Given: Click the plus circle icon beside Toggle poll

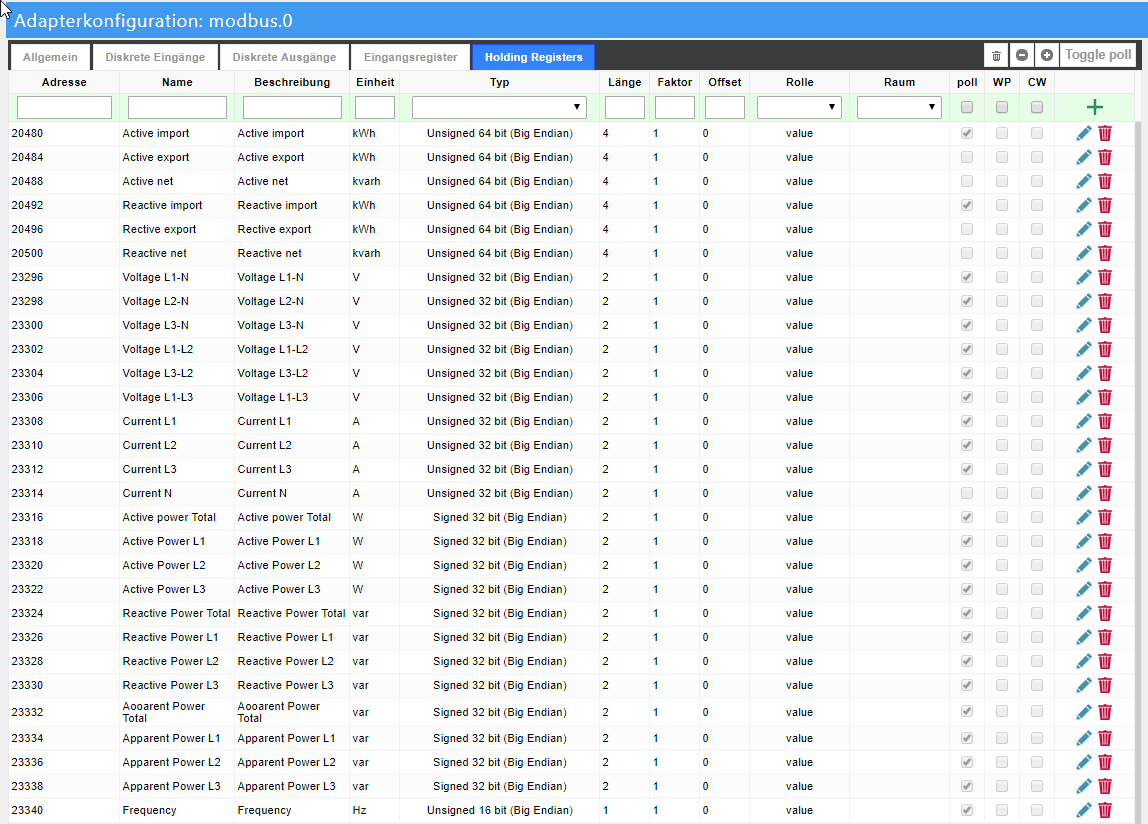Looking at the screenshot, I should 1047,55.
